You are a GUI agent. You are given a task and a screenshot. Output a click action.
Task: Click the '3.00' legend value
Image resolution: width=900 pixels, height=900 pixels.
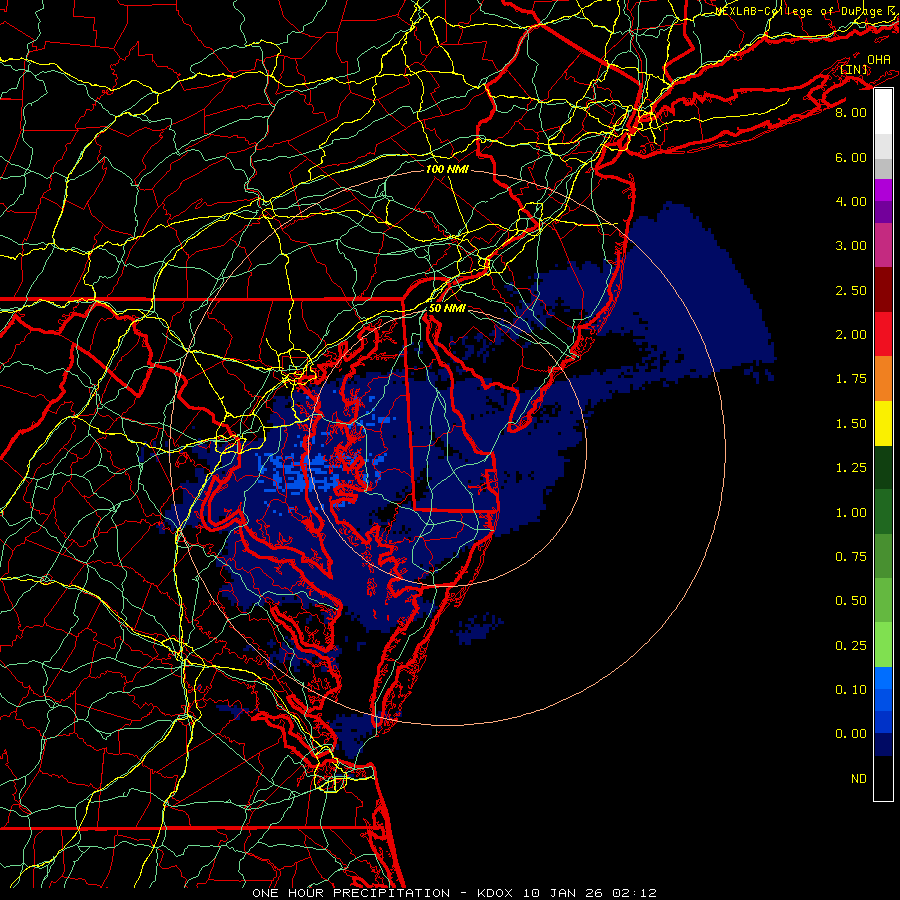click(x=851, y=246)
